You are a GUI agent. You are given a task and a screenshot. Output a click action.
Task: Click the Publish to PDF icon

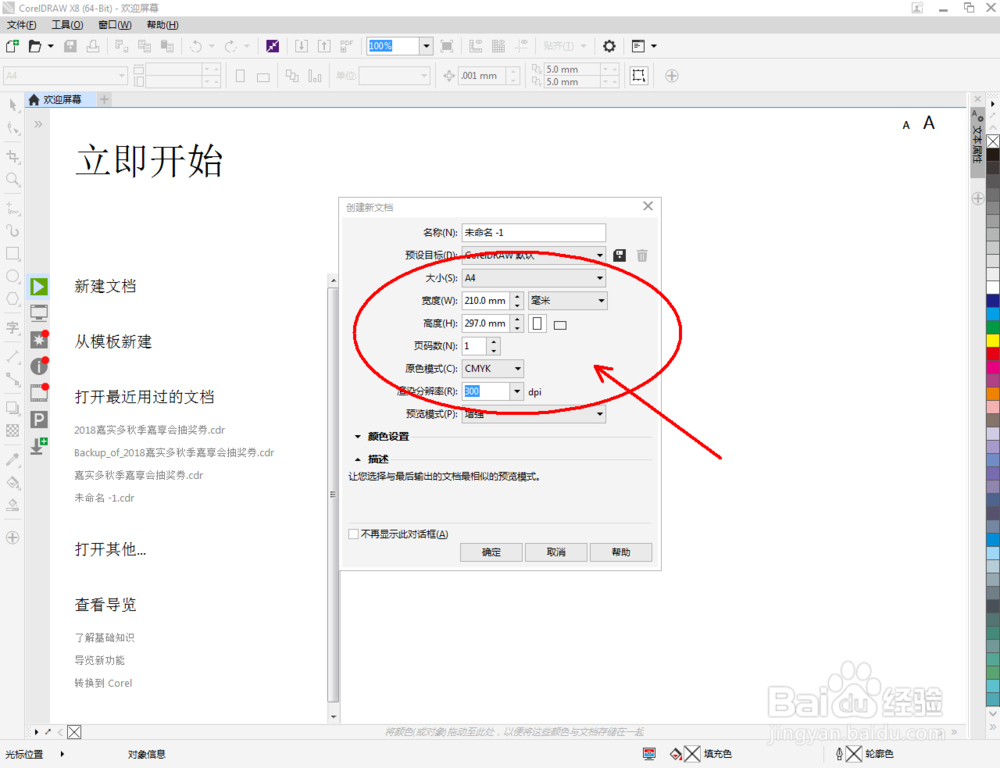346,46
